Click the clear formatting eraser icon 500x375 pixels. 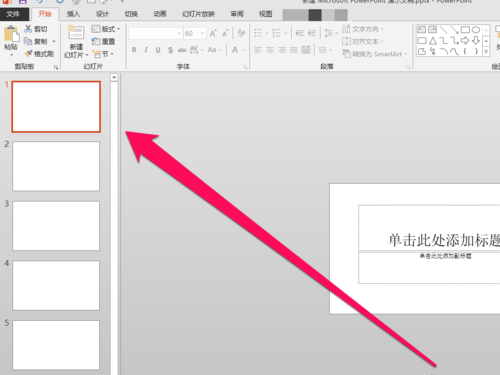[241, 33]
